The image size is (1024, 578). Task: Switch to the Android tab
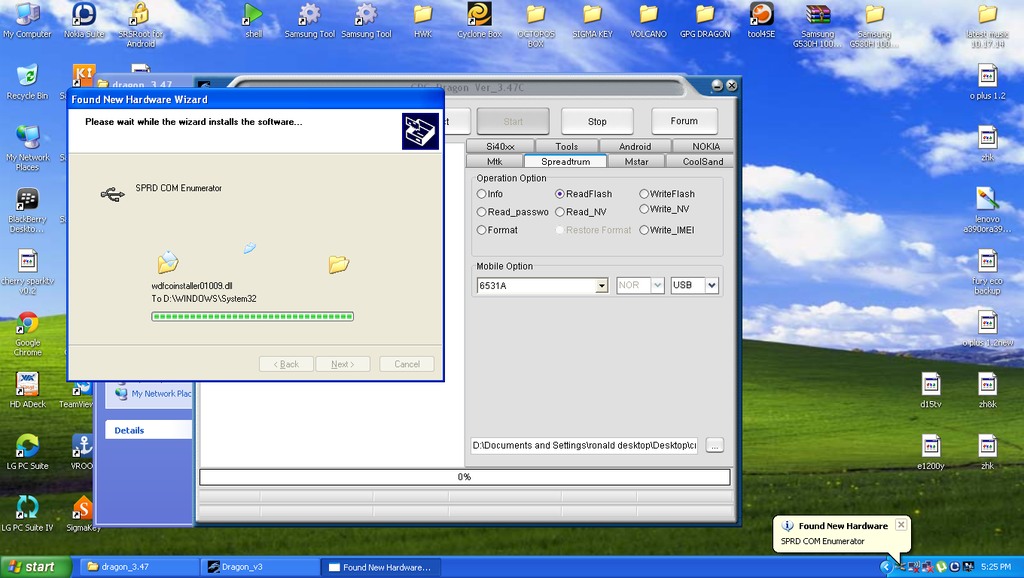point(634,147)
